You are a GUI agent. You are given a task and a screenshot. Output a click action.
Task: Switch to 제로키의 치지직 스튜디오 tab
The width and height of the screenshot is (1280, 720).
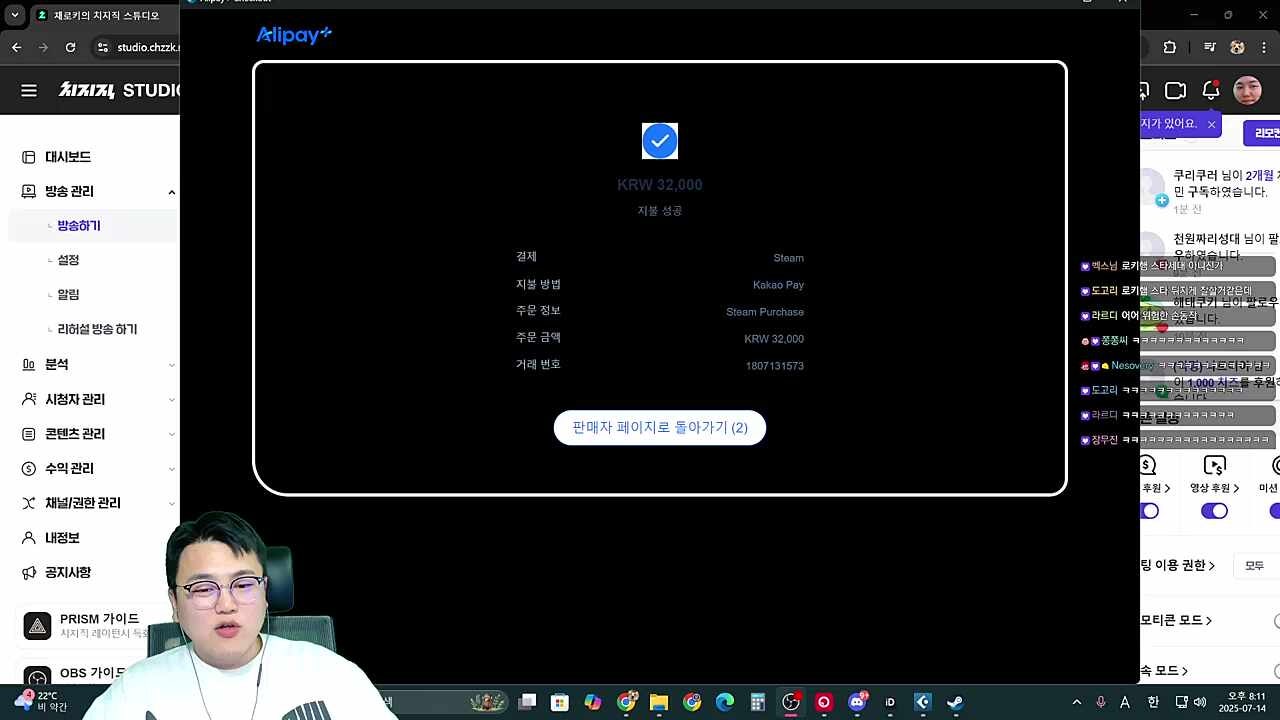[105, 15]
